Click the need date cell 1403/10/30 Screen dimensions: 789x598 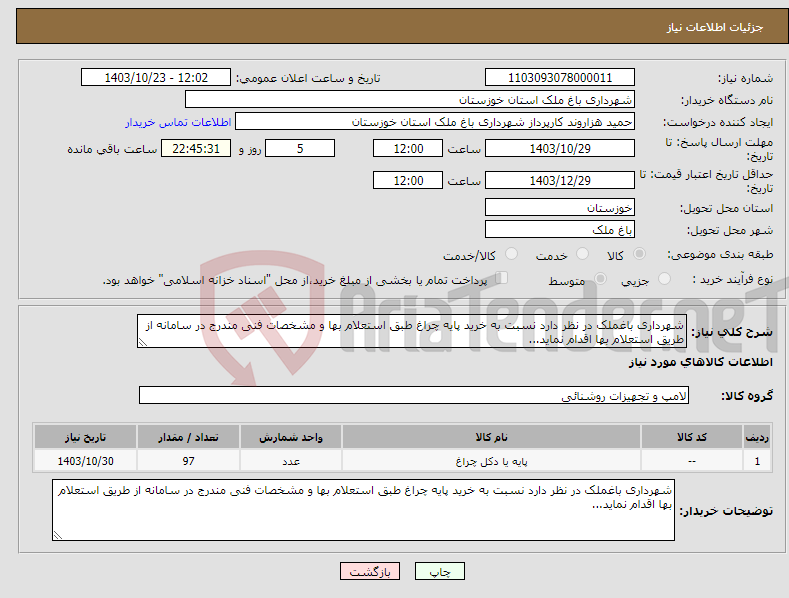click(x=85, y=461)
